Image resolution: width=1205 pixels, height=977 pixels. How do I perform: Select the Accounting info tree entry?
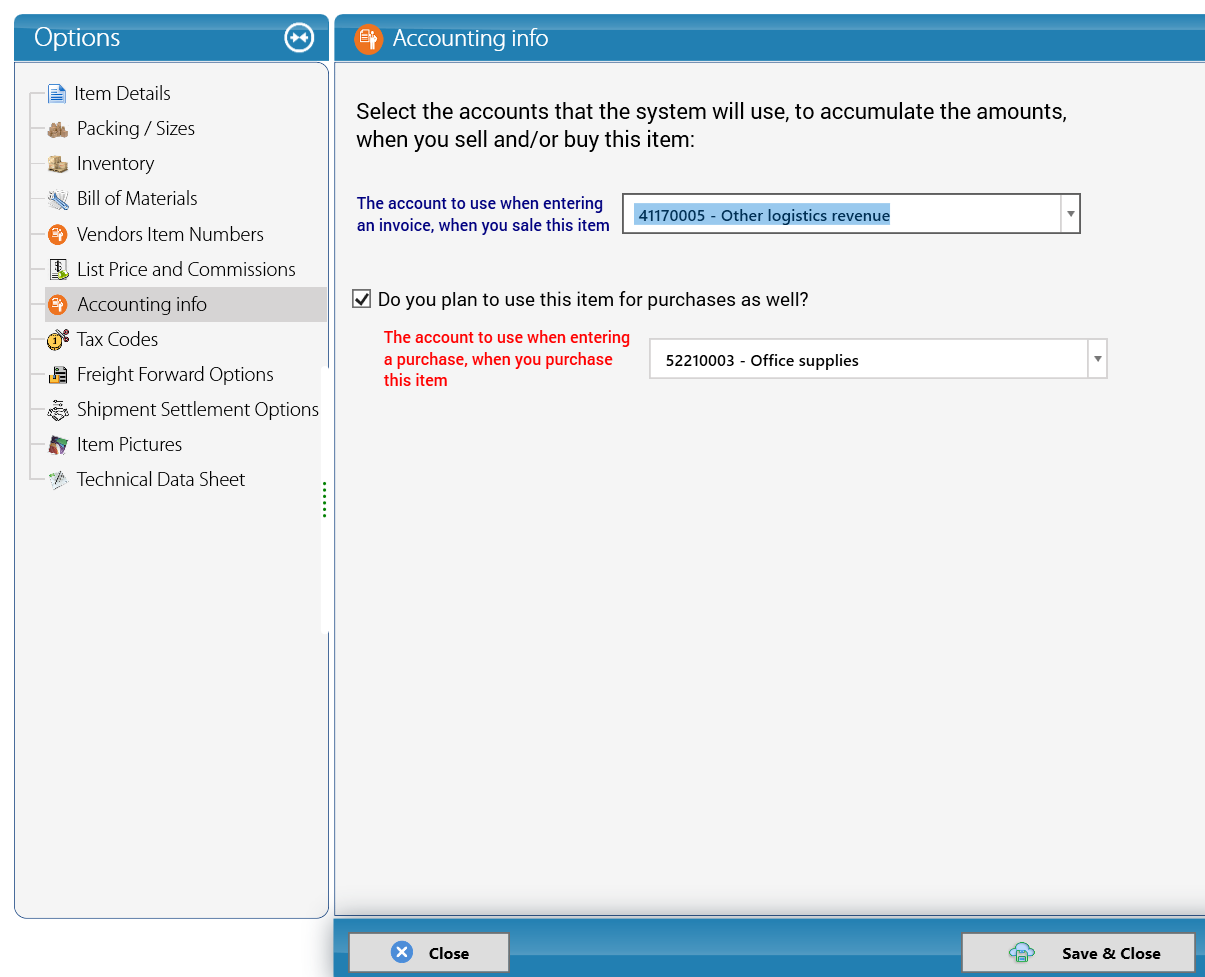click(142, 305)
